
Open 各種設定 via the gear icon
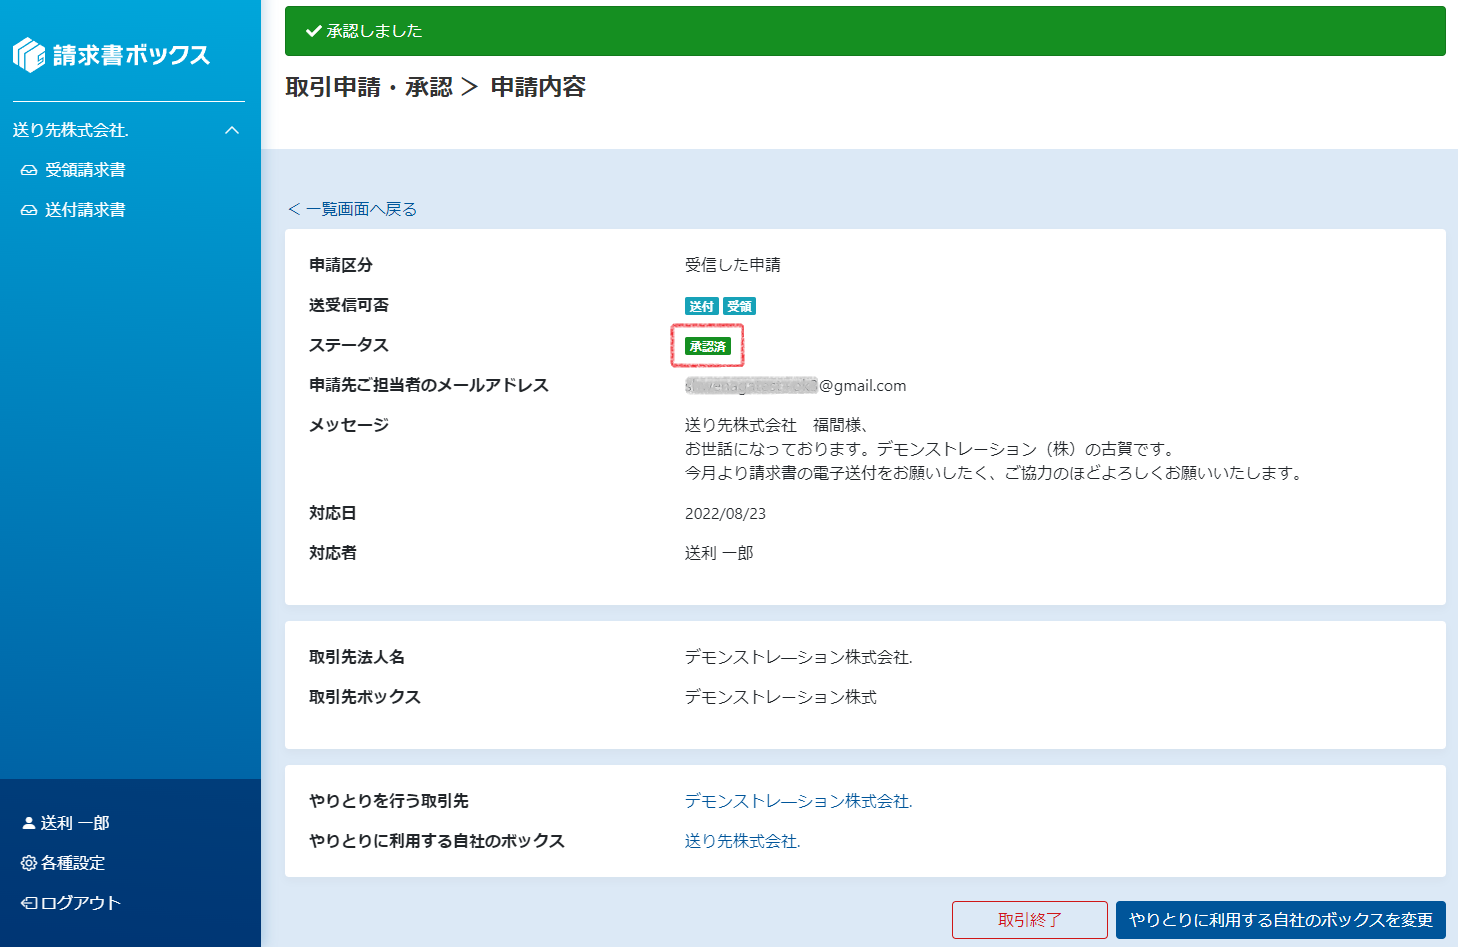pyautogui.click(x=28, y=863)
